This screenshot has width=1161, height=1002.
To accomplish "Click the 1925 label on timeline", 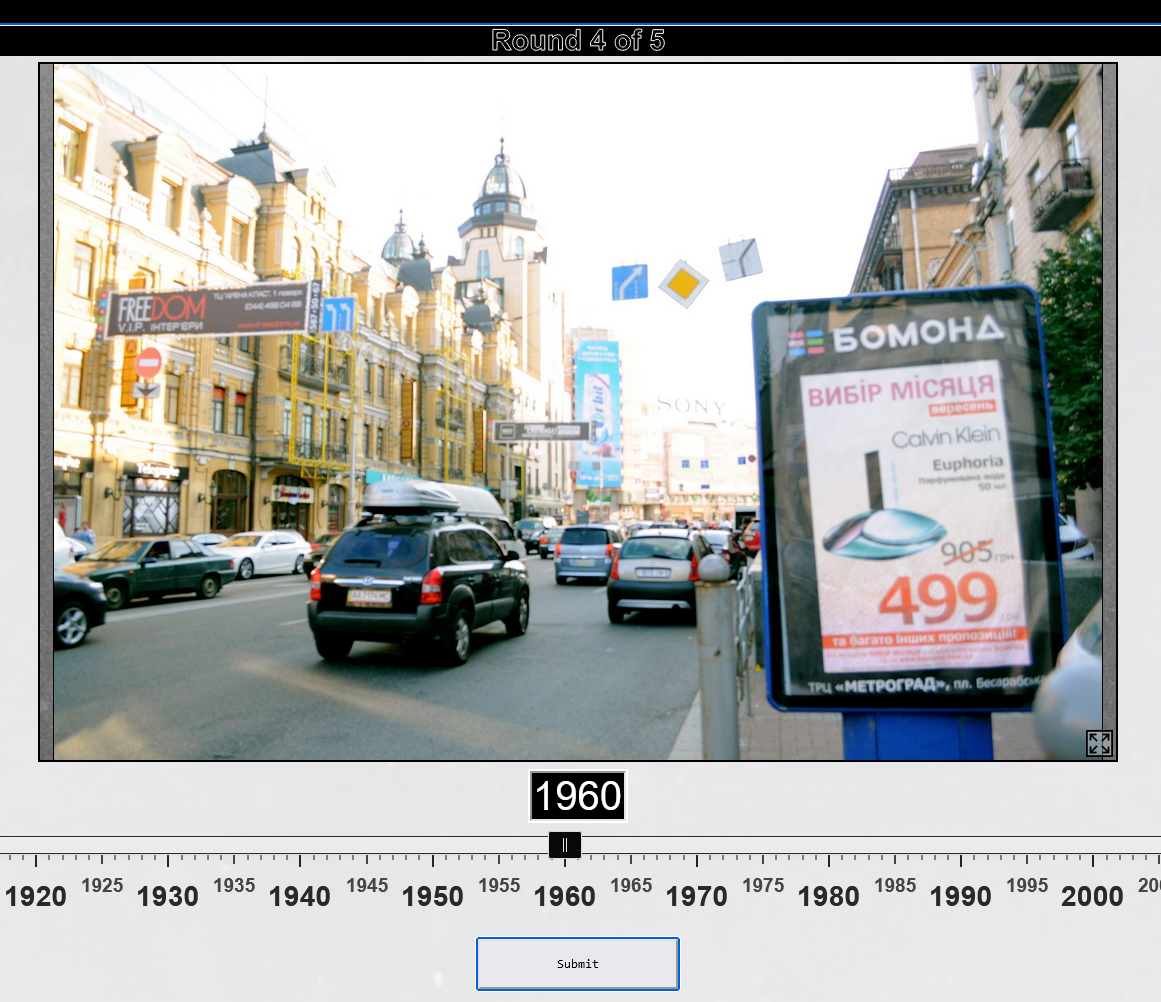I will (102, 885).
